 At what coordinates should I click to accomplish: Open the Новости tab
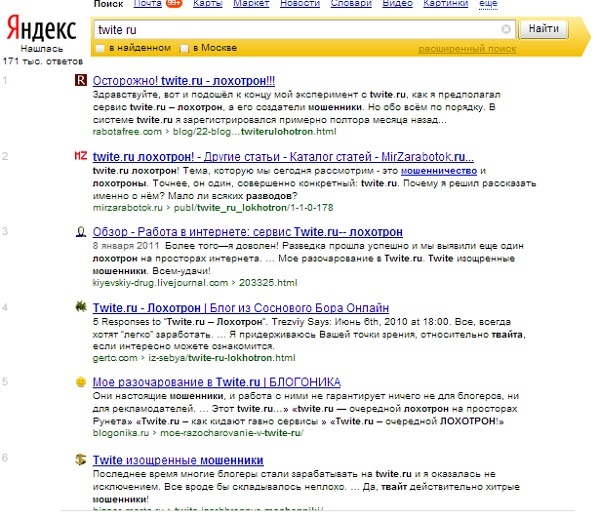coord(300,3)
